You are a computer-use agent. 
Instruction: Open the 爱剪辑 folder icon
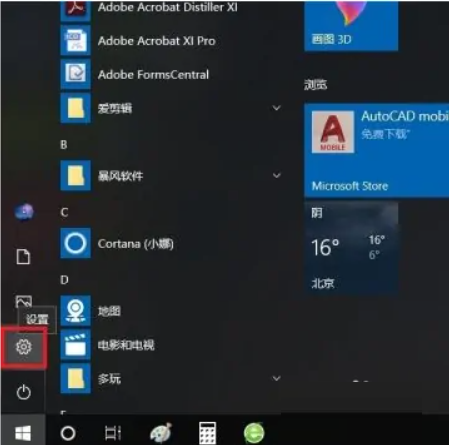(x=76, y=108)
